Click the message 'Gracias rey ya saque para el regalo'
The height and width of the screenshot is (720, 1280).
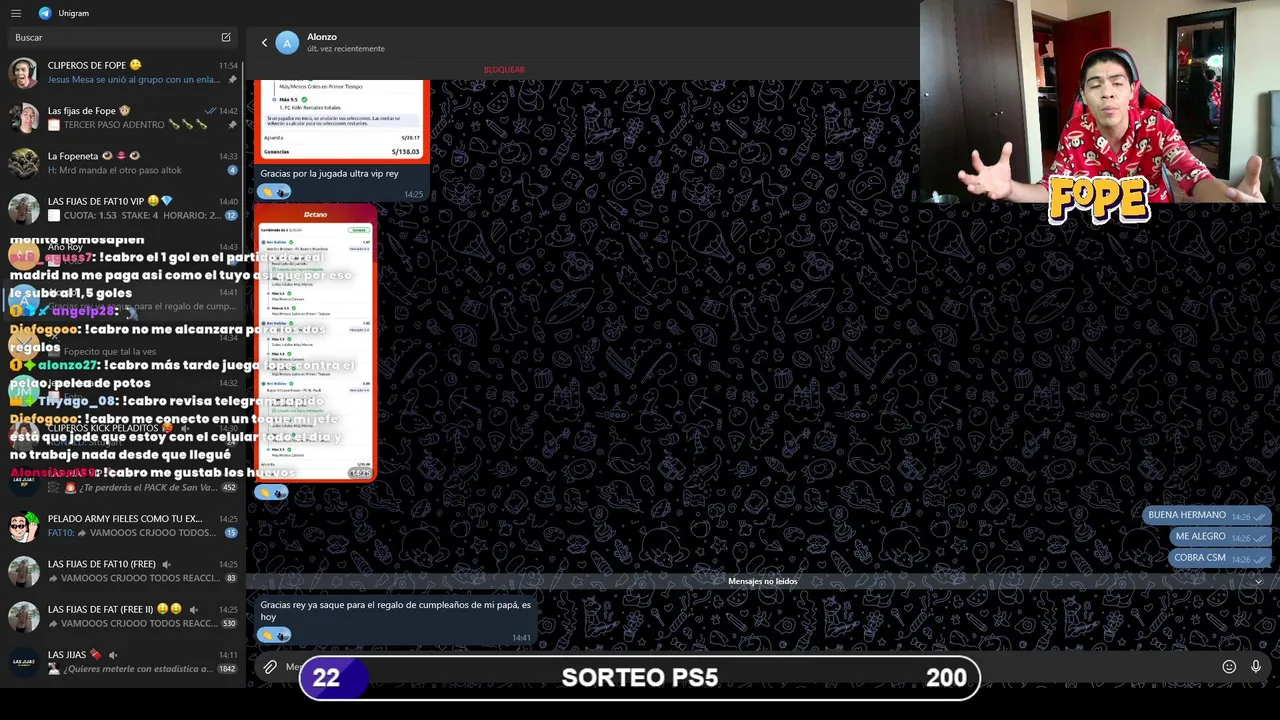395,611
